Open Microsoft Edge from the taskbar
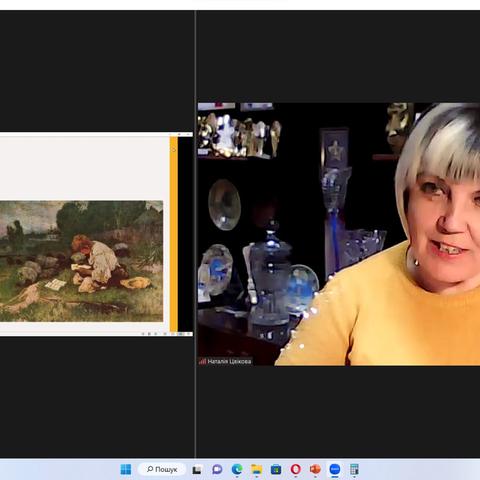 237,469
